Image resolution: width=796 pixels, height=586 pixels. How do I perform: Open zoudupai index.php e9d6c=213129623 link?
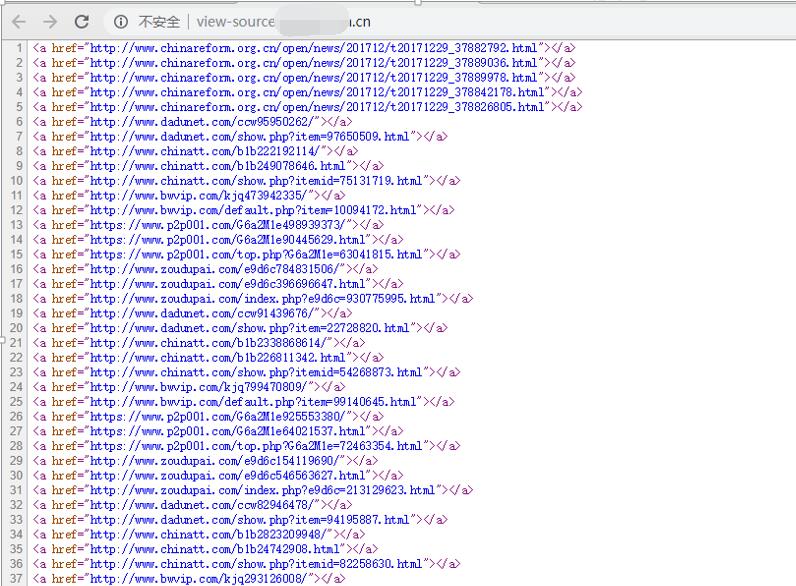(x=262, y=490)
